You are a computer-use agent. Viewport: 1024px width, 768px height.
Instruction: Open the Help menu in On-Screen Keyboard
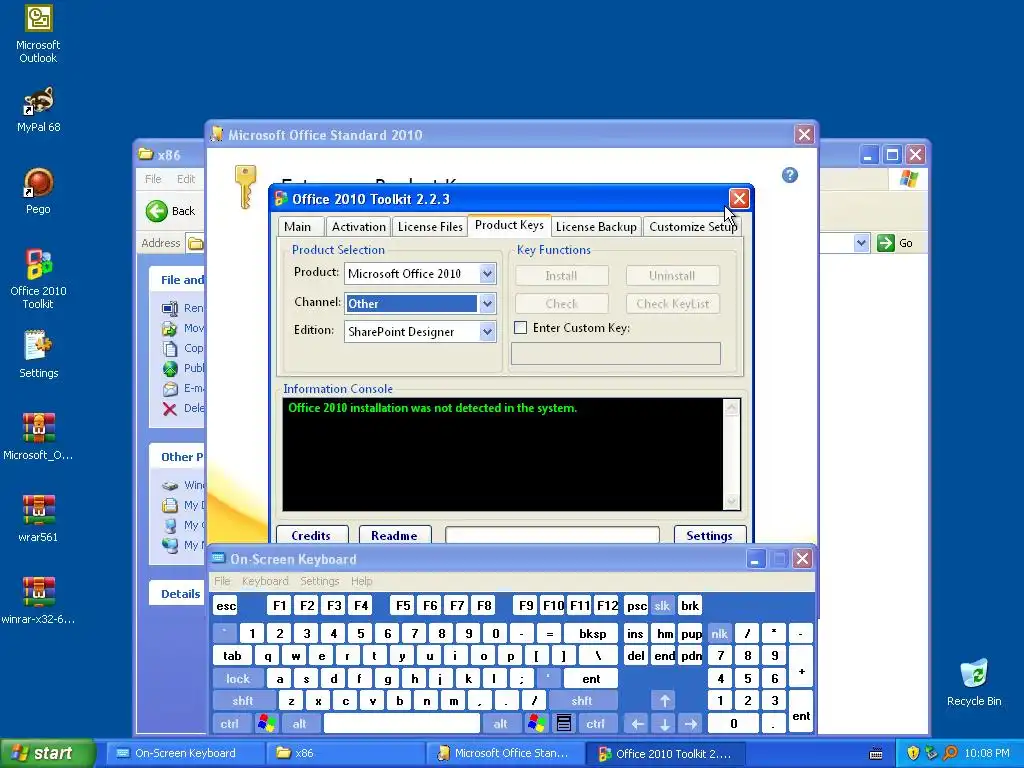(361, 581)
